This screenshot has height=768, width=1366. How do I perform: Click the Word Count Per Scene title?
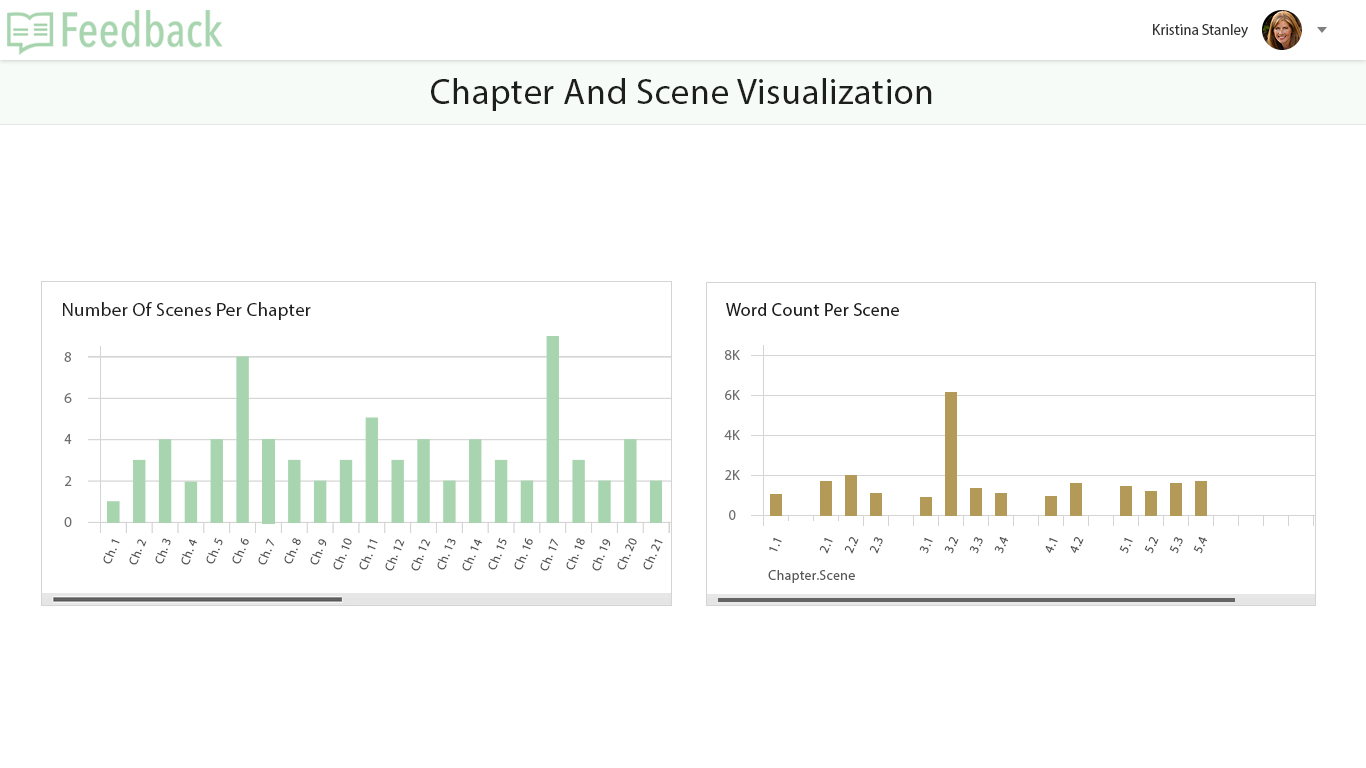(x=812, y=310)
